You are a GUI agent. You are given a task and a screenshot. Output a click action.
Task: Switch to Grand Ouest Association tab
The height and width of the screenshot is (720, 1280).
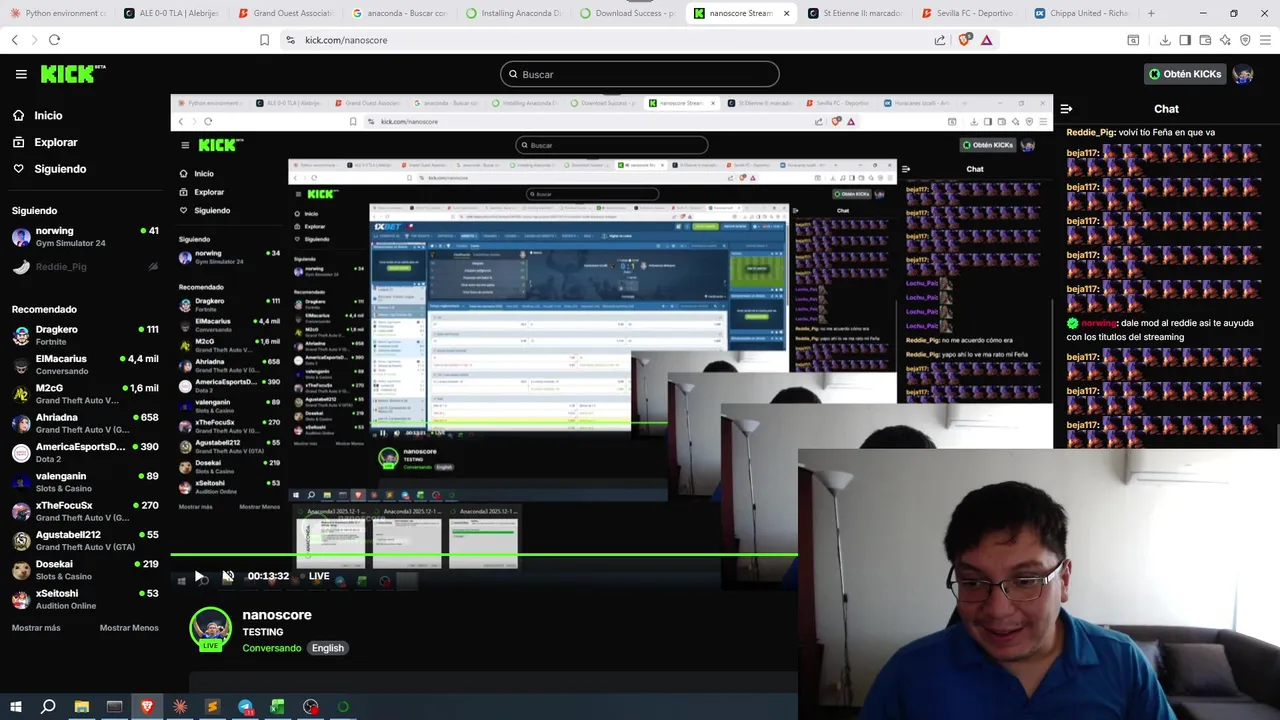tap(286, 14)
